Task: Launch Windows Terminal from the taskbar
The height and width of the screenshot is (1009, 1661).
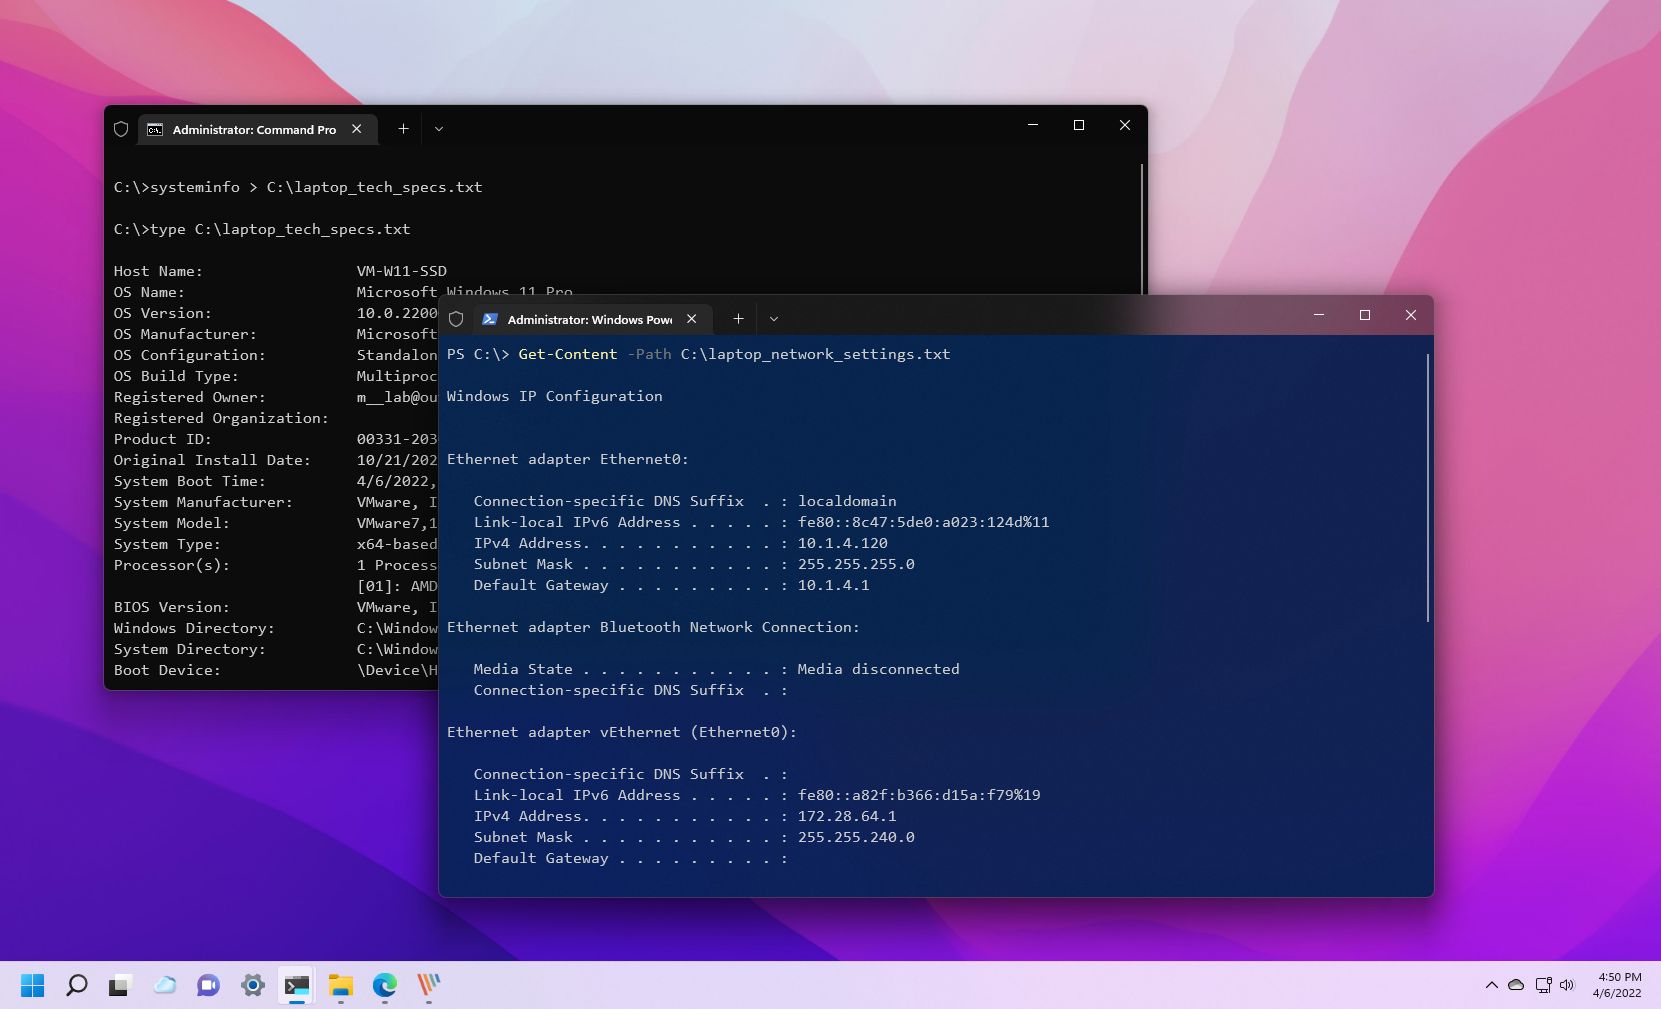Action: click(x=295, y=985)
